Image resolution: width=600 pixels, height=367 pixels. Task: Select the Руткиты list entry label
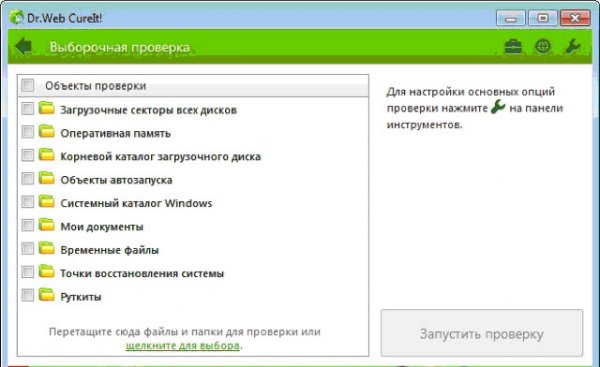pyautogui.click(x=81, y=297)
